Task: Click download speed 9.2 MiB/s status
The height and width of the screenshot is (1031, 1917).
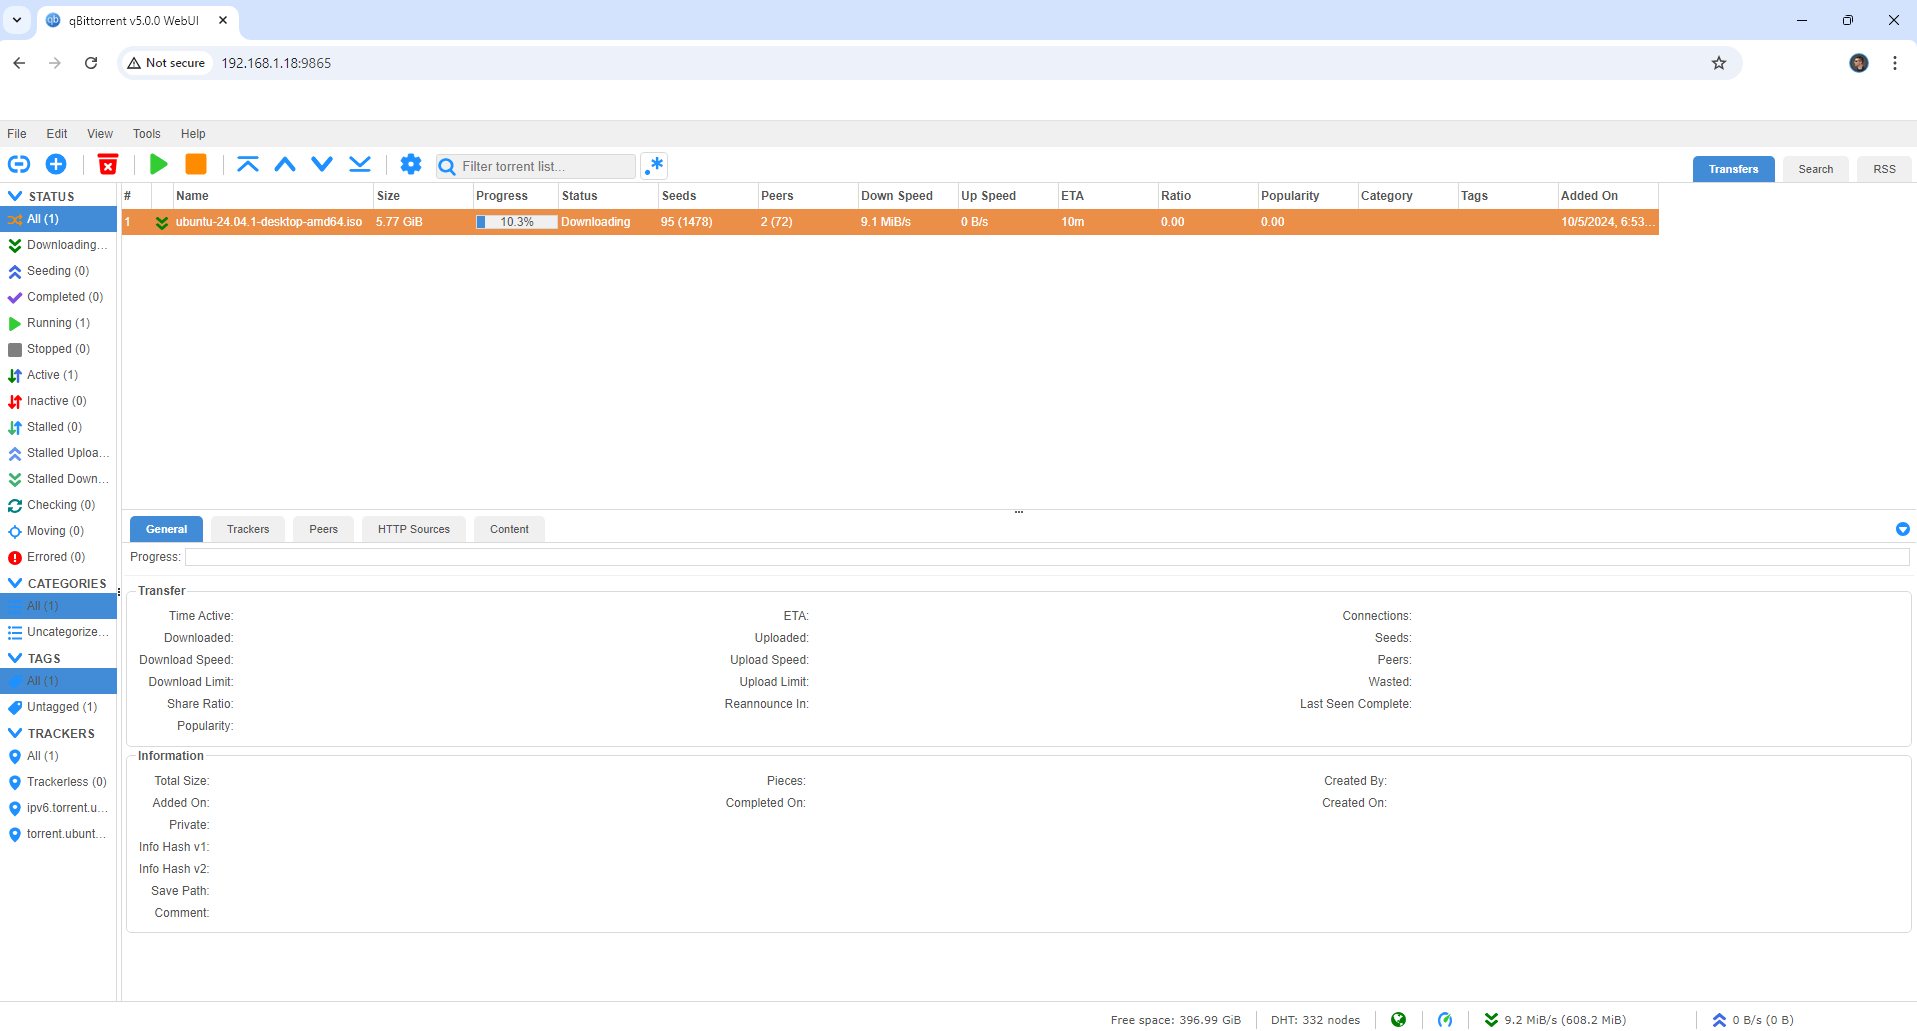Action: point(1555,1020)
